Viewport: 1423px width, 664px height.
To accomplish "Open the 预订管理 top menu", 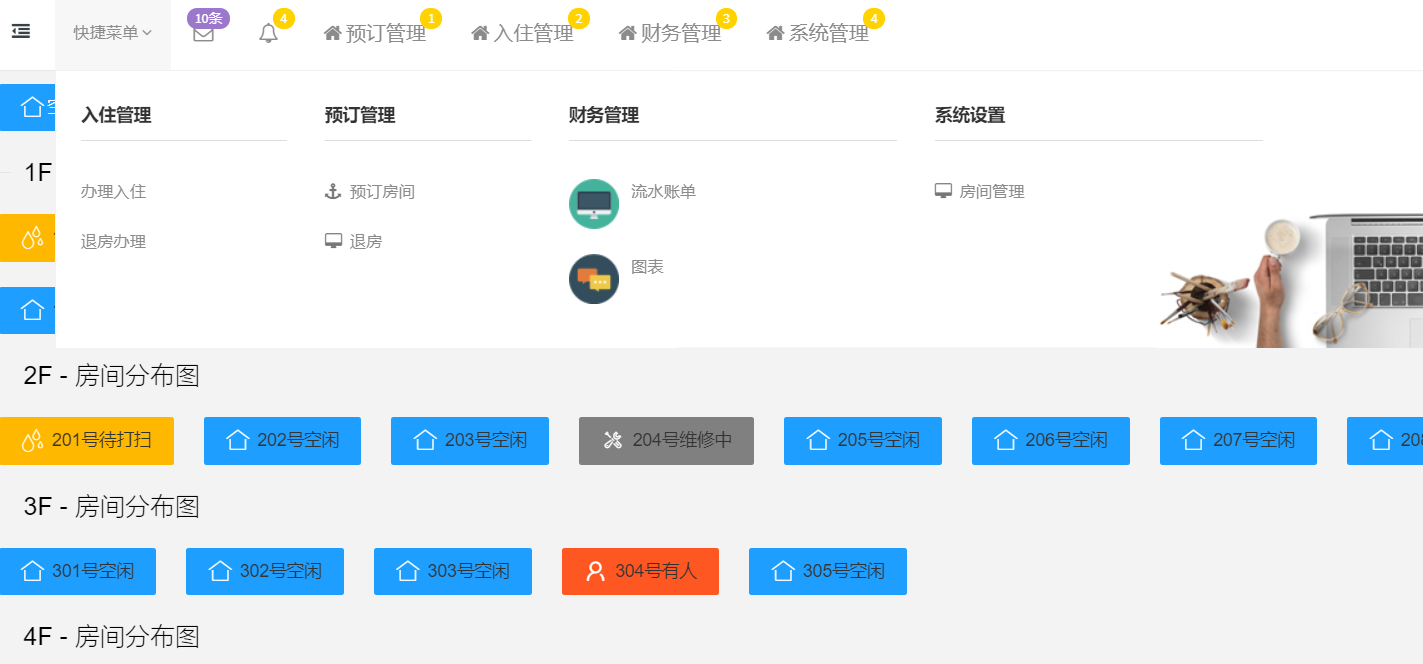I will coord(376,34).
